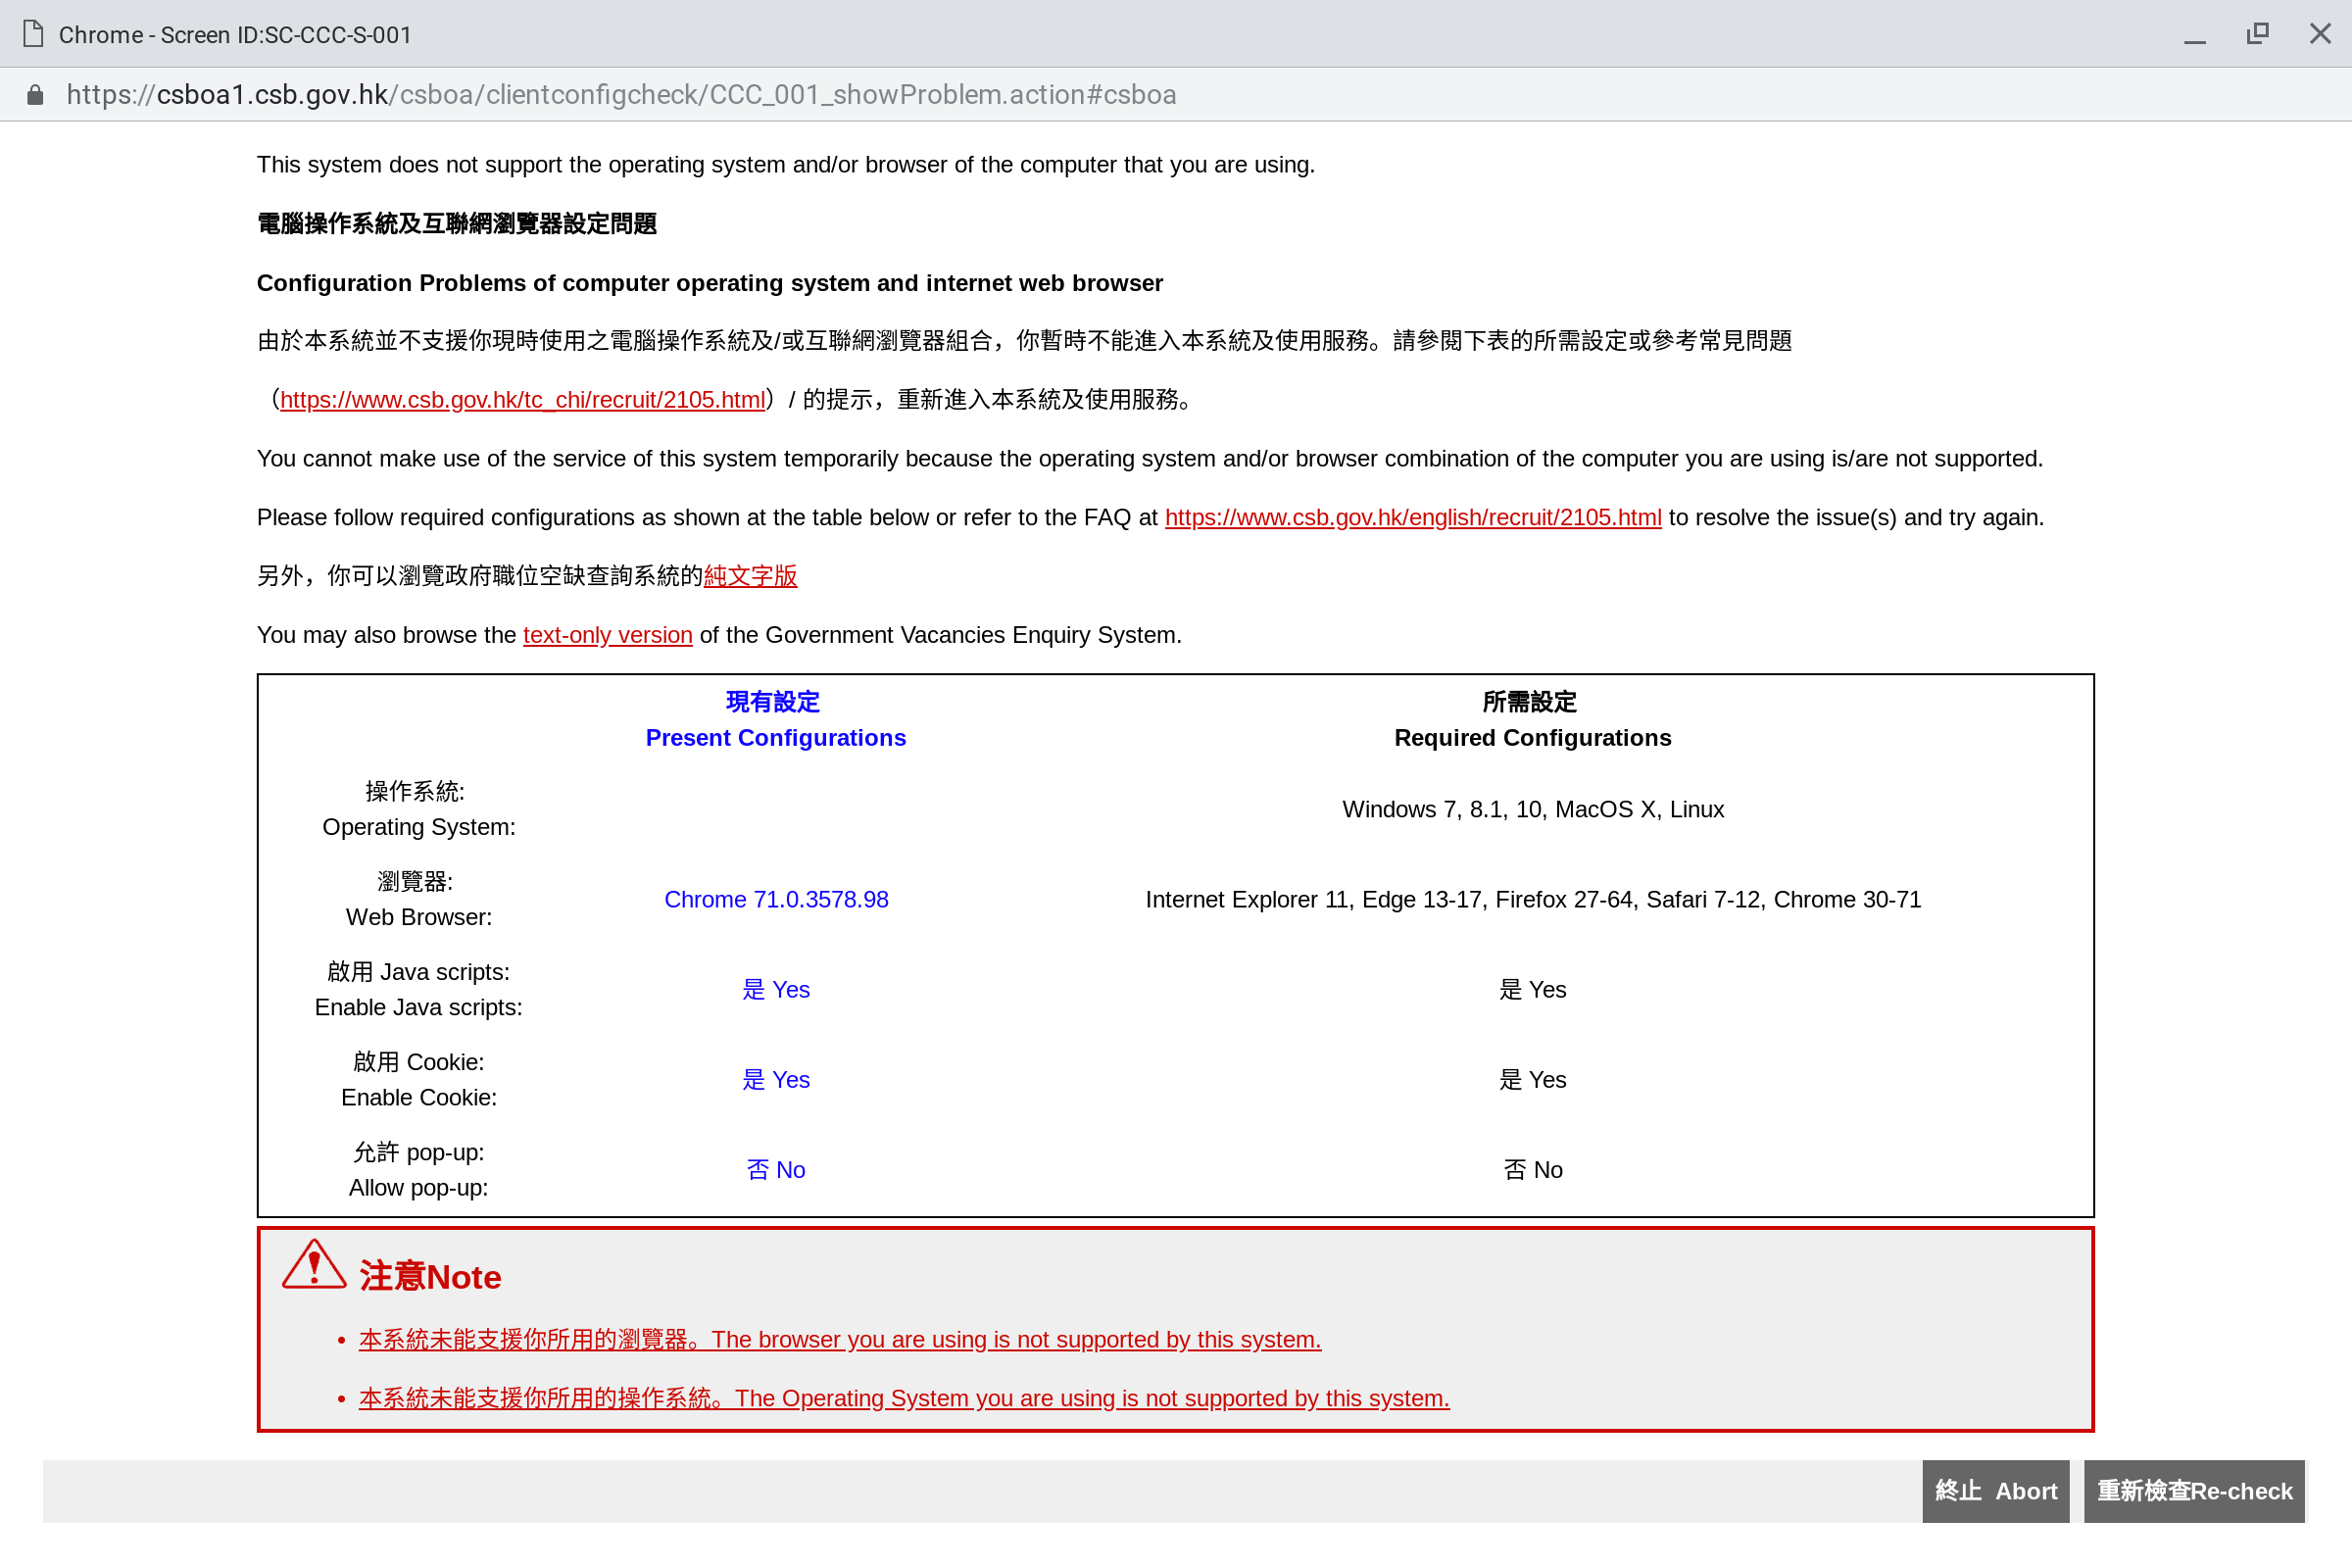Open the tc_chi recruit 2105.html FAQ link

[x=522, y=400]
